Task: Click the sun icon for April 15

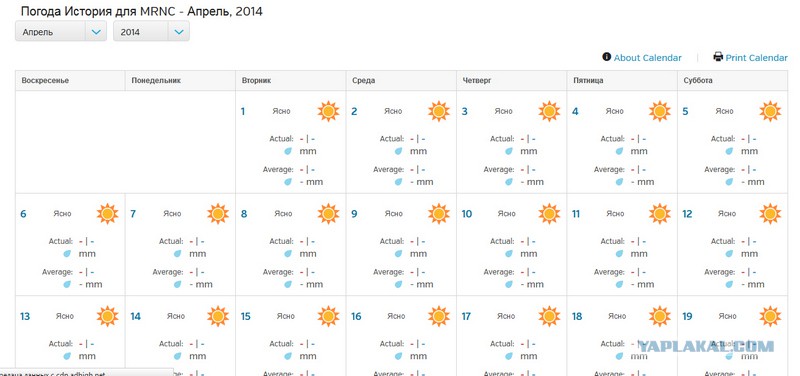Action: (x=328, y=316)
